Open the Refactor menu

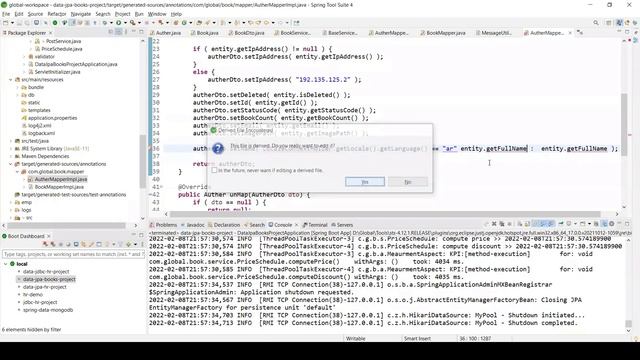(x=57, y=14)
